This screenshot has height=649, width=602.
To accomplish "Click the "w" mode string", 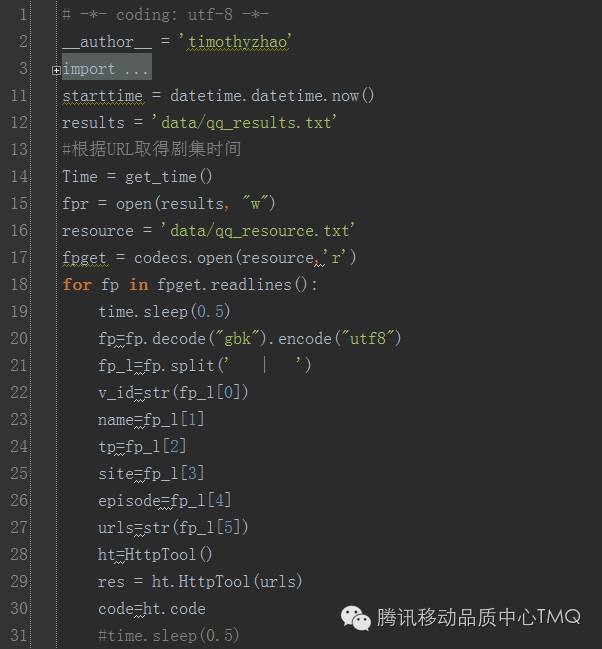I will coord(256,204).
